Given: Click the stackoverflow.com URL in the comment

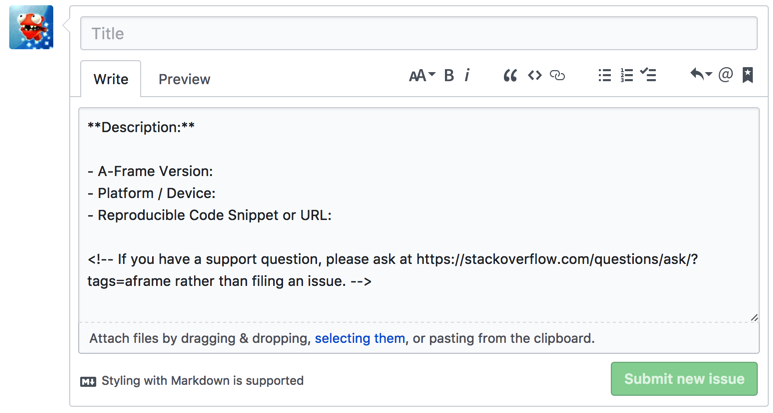Looking at the screenshot, I should pos(557,259).
